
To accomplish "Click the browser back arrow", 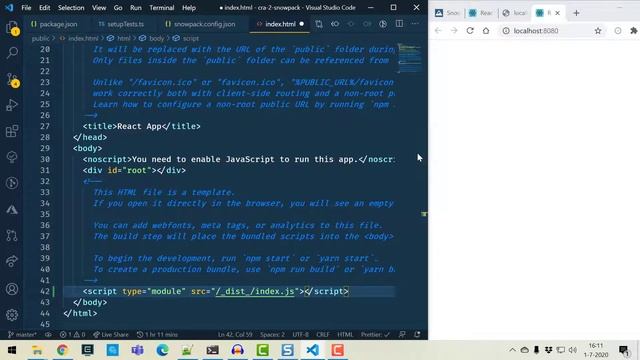I will click(x=438, y=31).
